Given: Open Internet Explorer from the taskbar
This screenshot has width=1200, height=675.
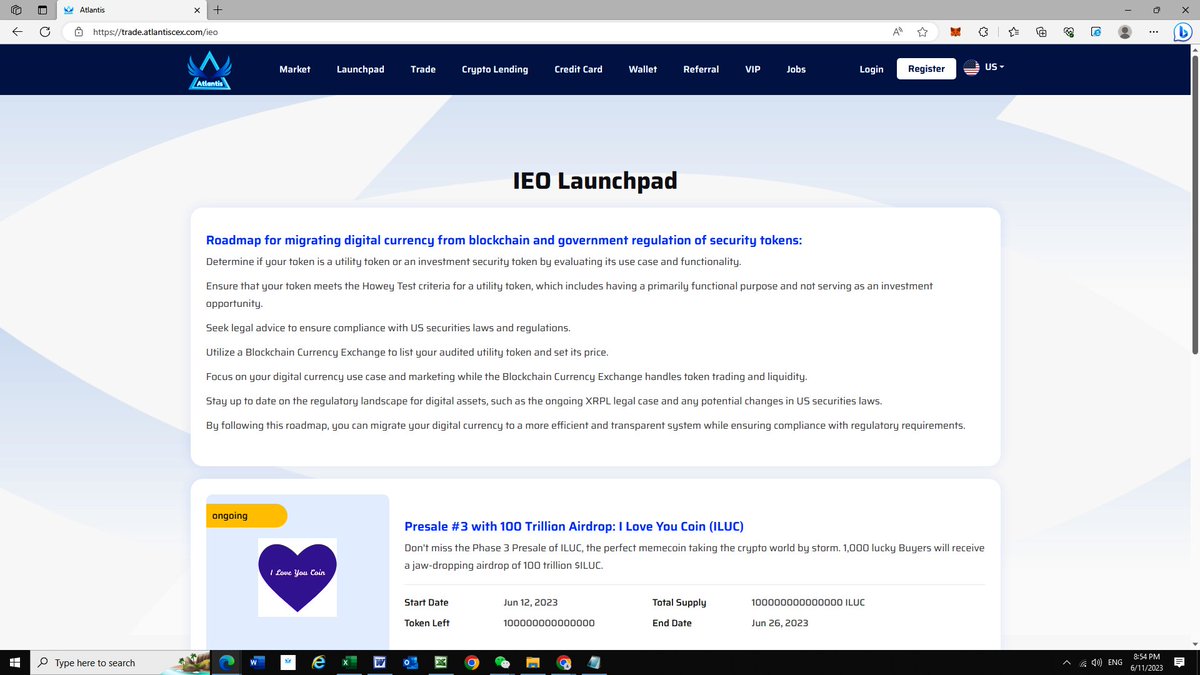Looking at the screenshot, I should pyautogui.click(x=318, y=662).
